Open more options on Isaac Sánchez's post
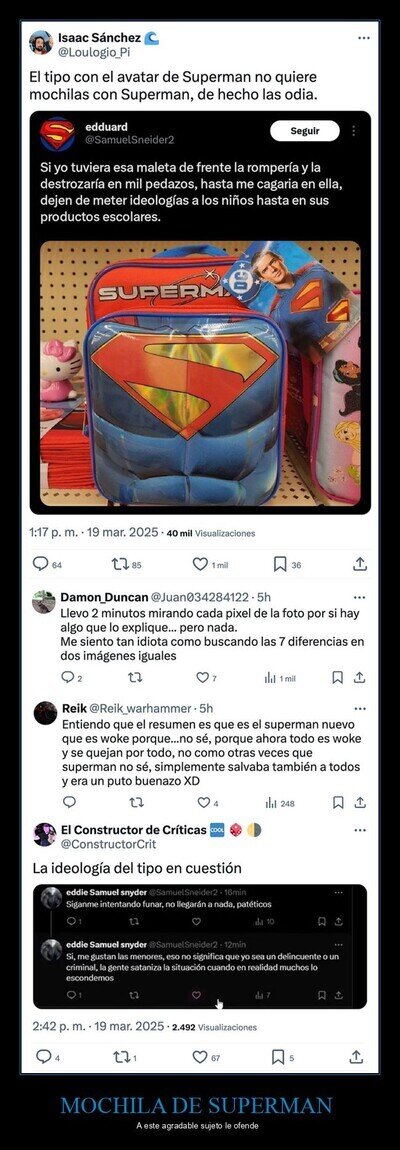This screenshot has width=400, height=1150. pos(363,37)
